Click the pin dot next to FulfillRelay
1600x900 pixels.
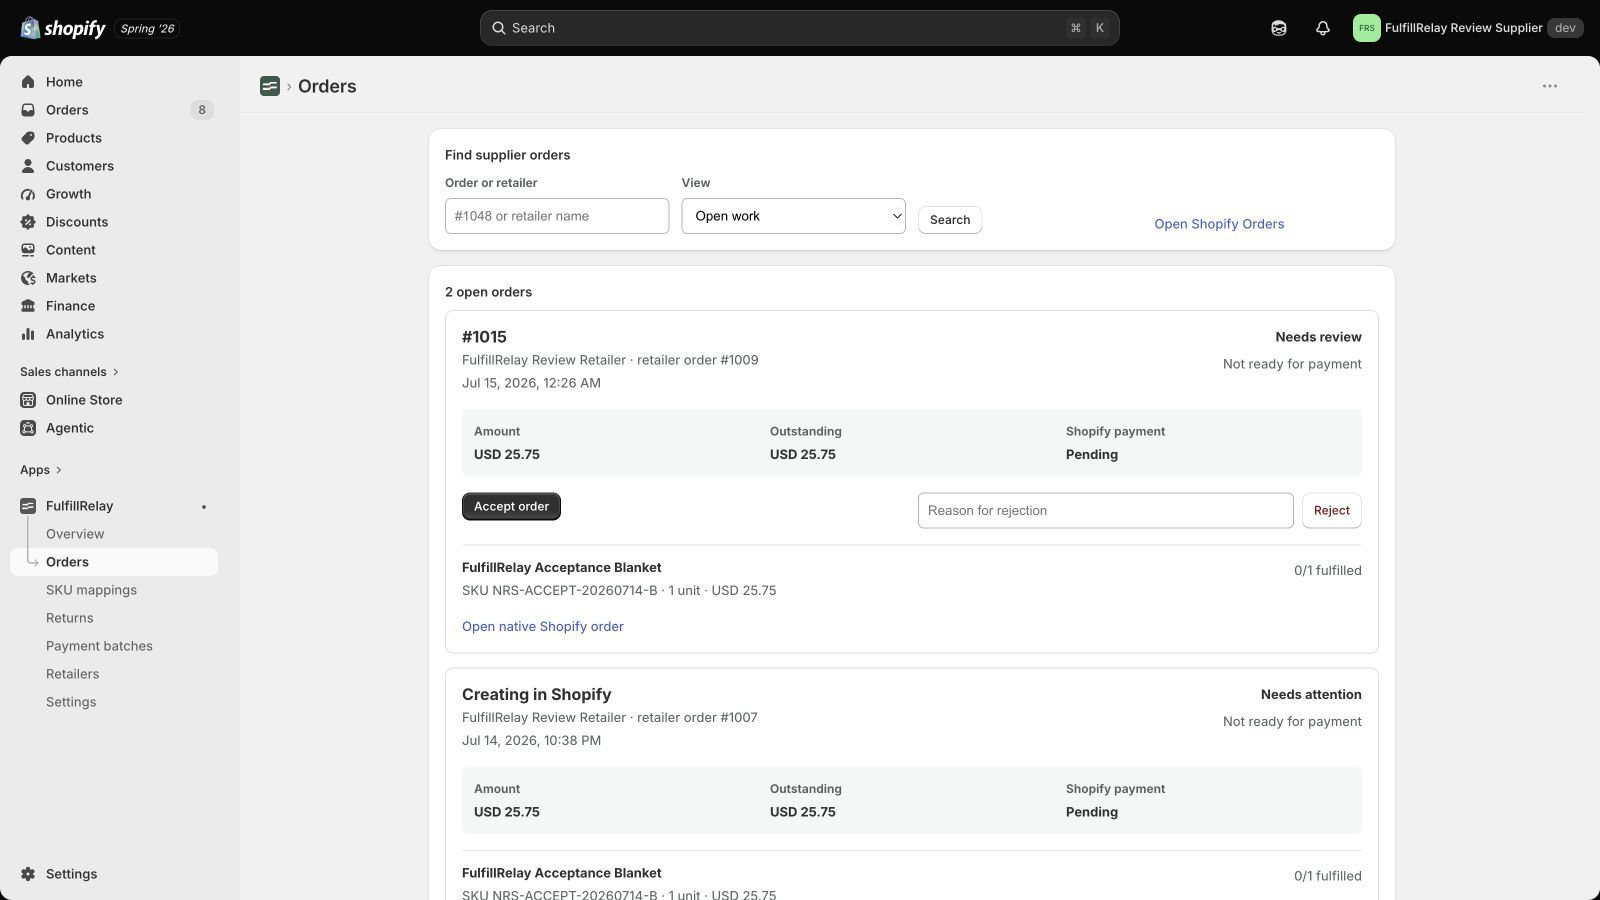(x=204, y=507)
